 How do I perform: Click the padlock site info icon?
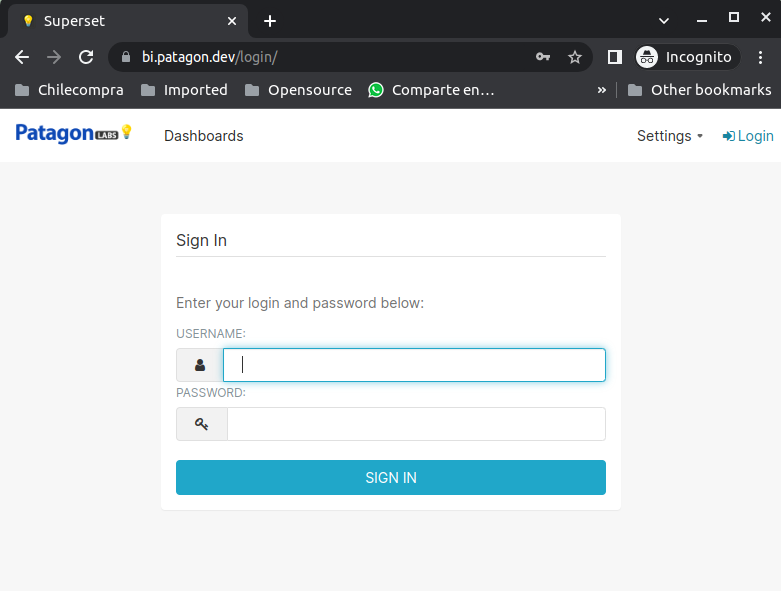(126, 57)
